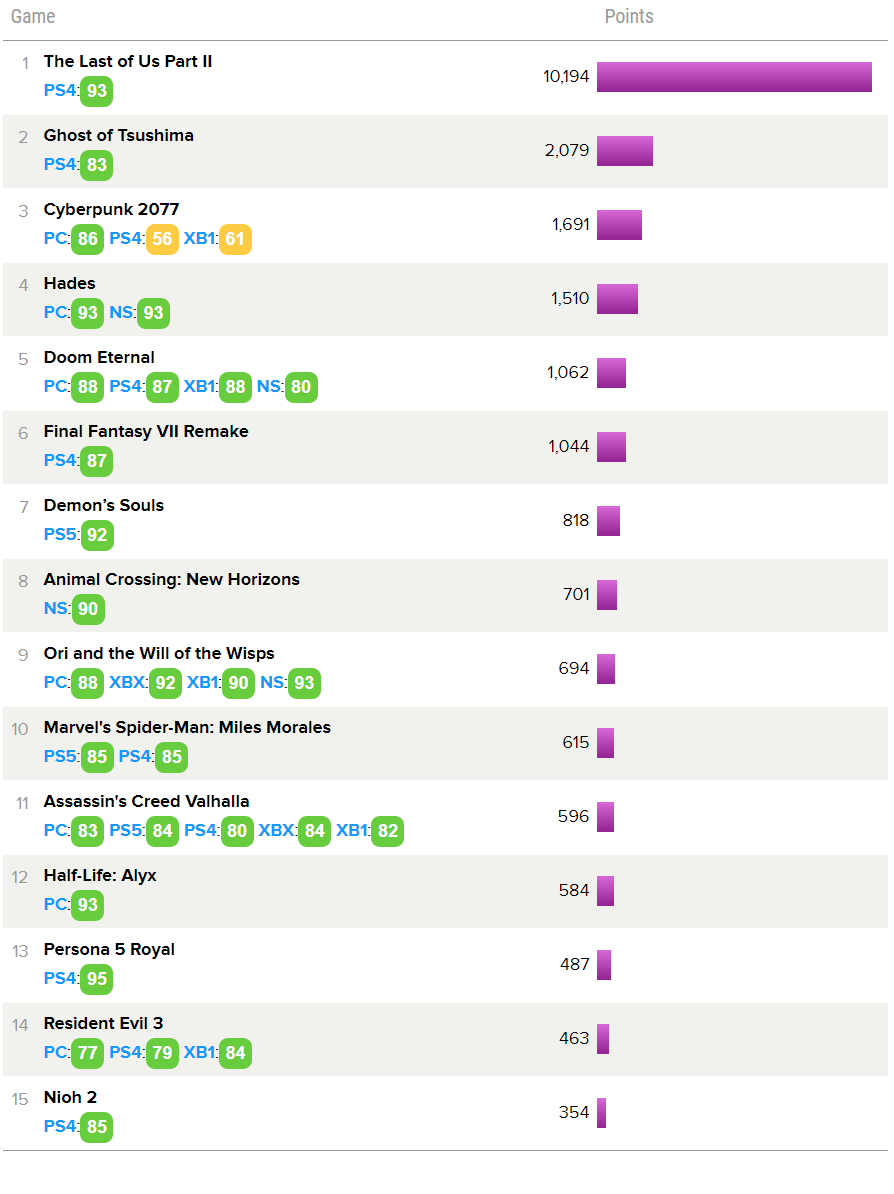Click the Demon's Souls PS5 score badge 92
The height and width of the screenshot is (1194, 894).
pos(97,535)
